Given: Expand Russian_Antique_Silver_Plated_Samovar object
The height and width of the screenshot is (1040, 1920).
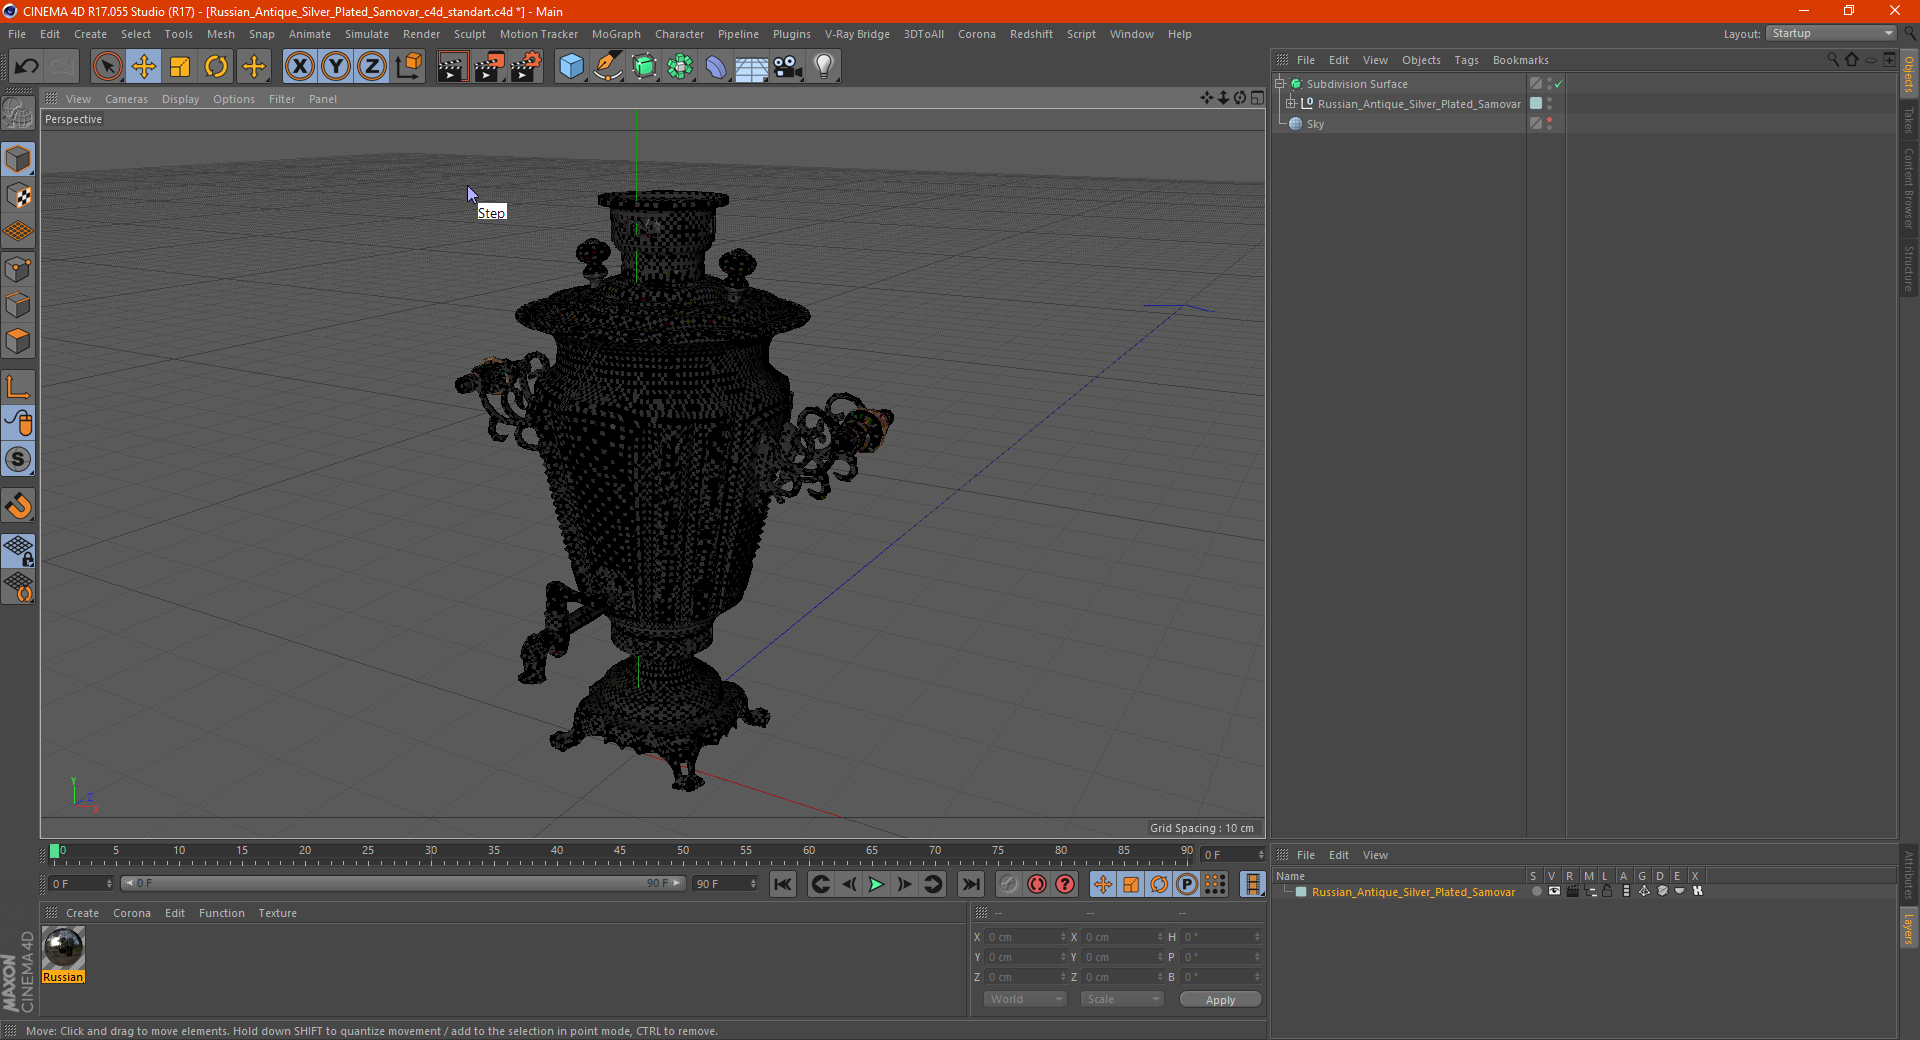Looking at the screenshot, I should point(1290,104).
